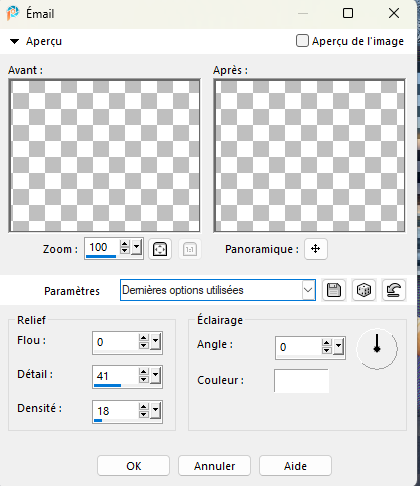This screenshot has width=420, height=486.
Task: Collapse the Aperçu section triangle
Action: click(x=14, y=41)
